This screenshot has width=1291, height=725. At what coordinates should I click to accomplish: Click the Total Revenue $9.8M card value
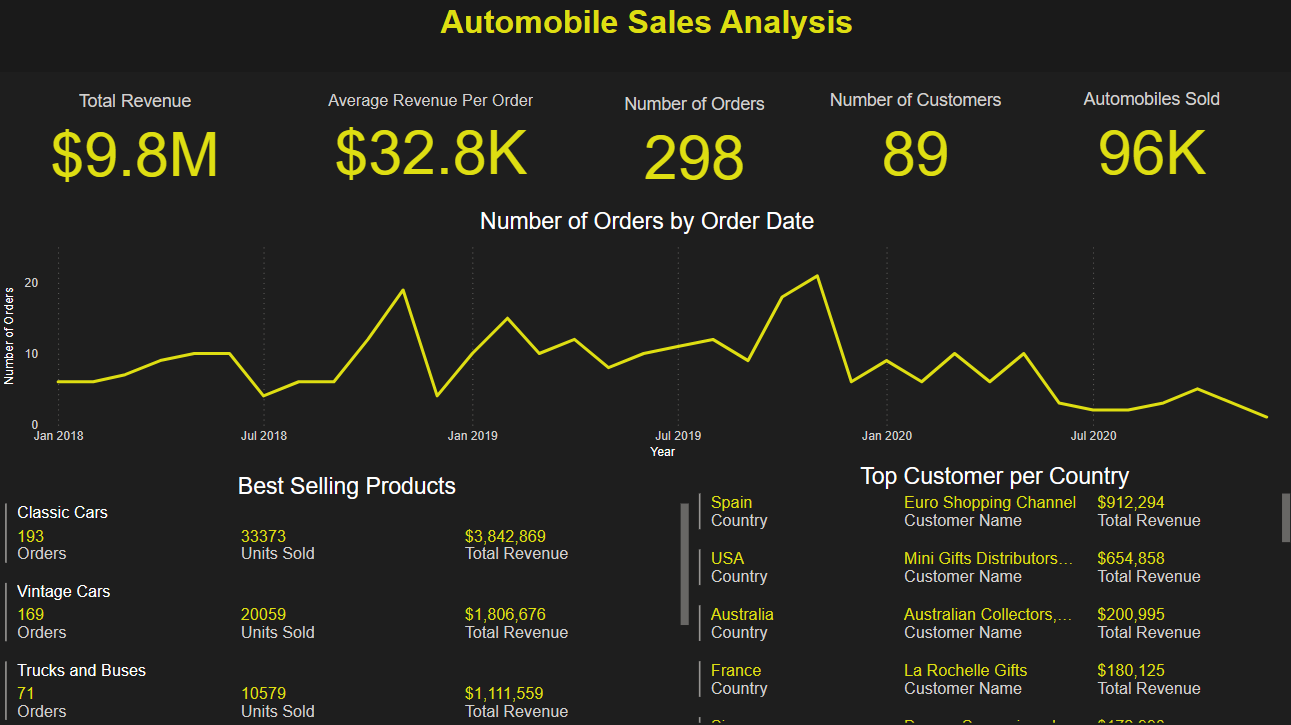[x=134, y=156]
